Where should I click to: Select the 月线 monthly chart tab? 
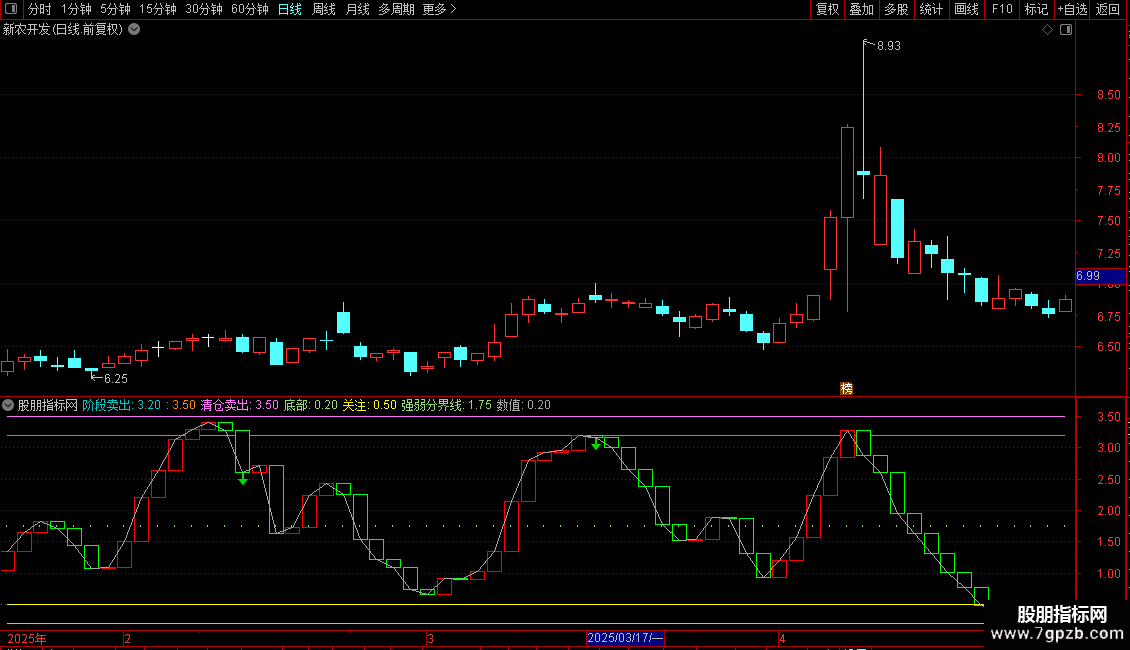pos(357,9)
